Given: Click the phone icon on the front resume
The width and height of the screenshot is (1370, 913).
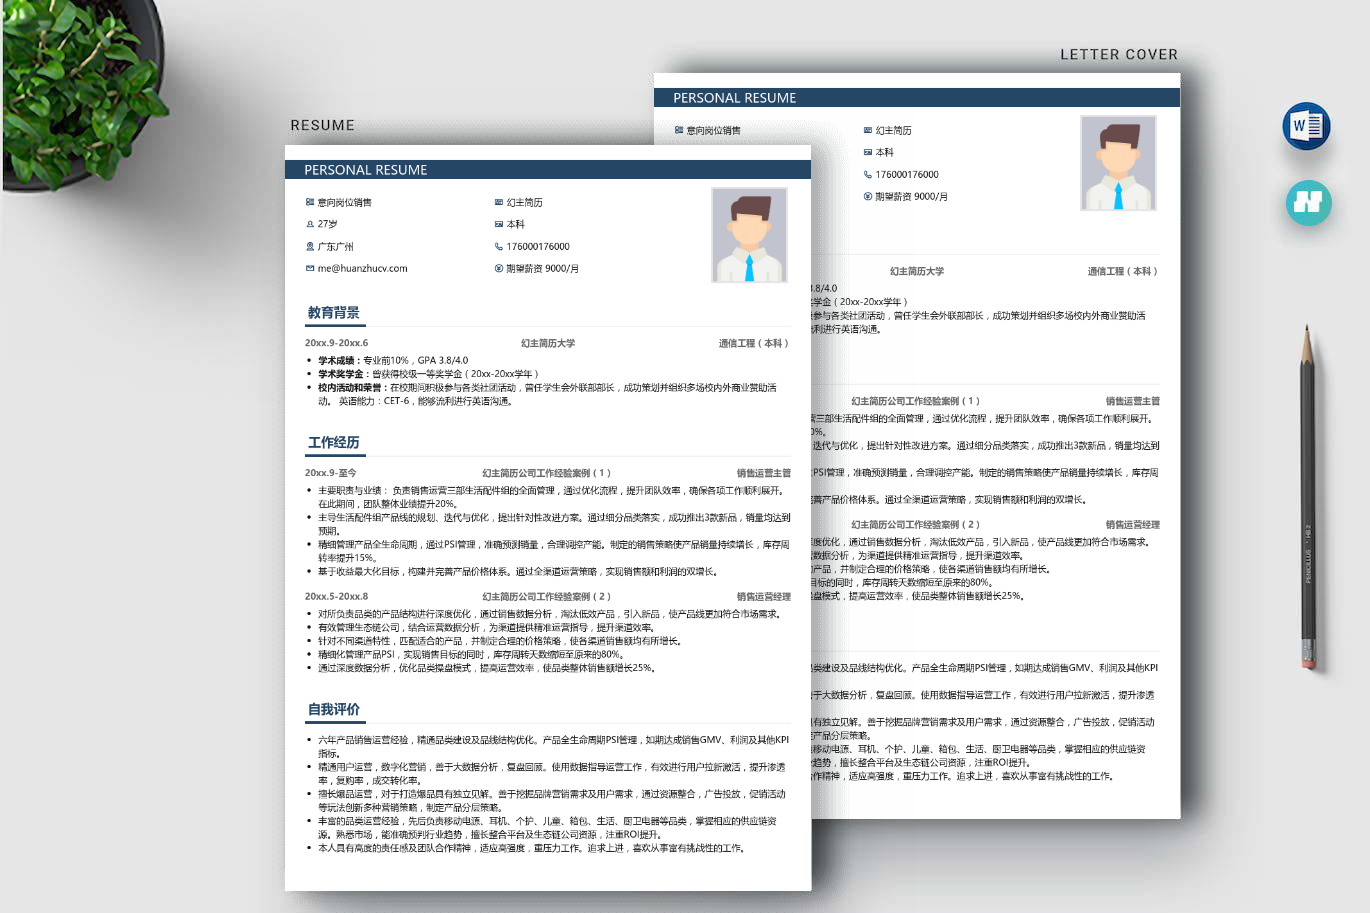Looking at the screenshot, I should coord(499,246).
